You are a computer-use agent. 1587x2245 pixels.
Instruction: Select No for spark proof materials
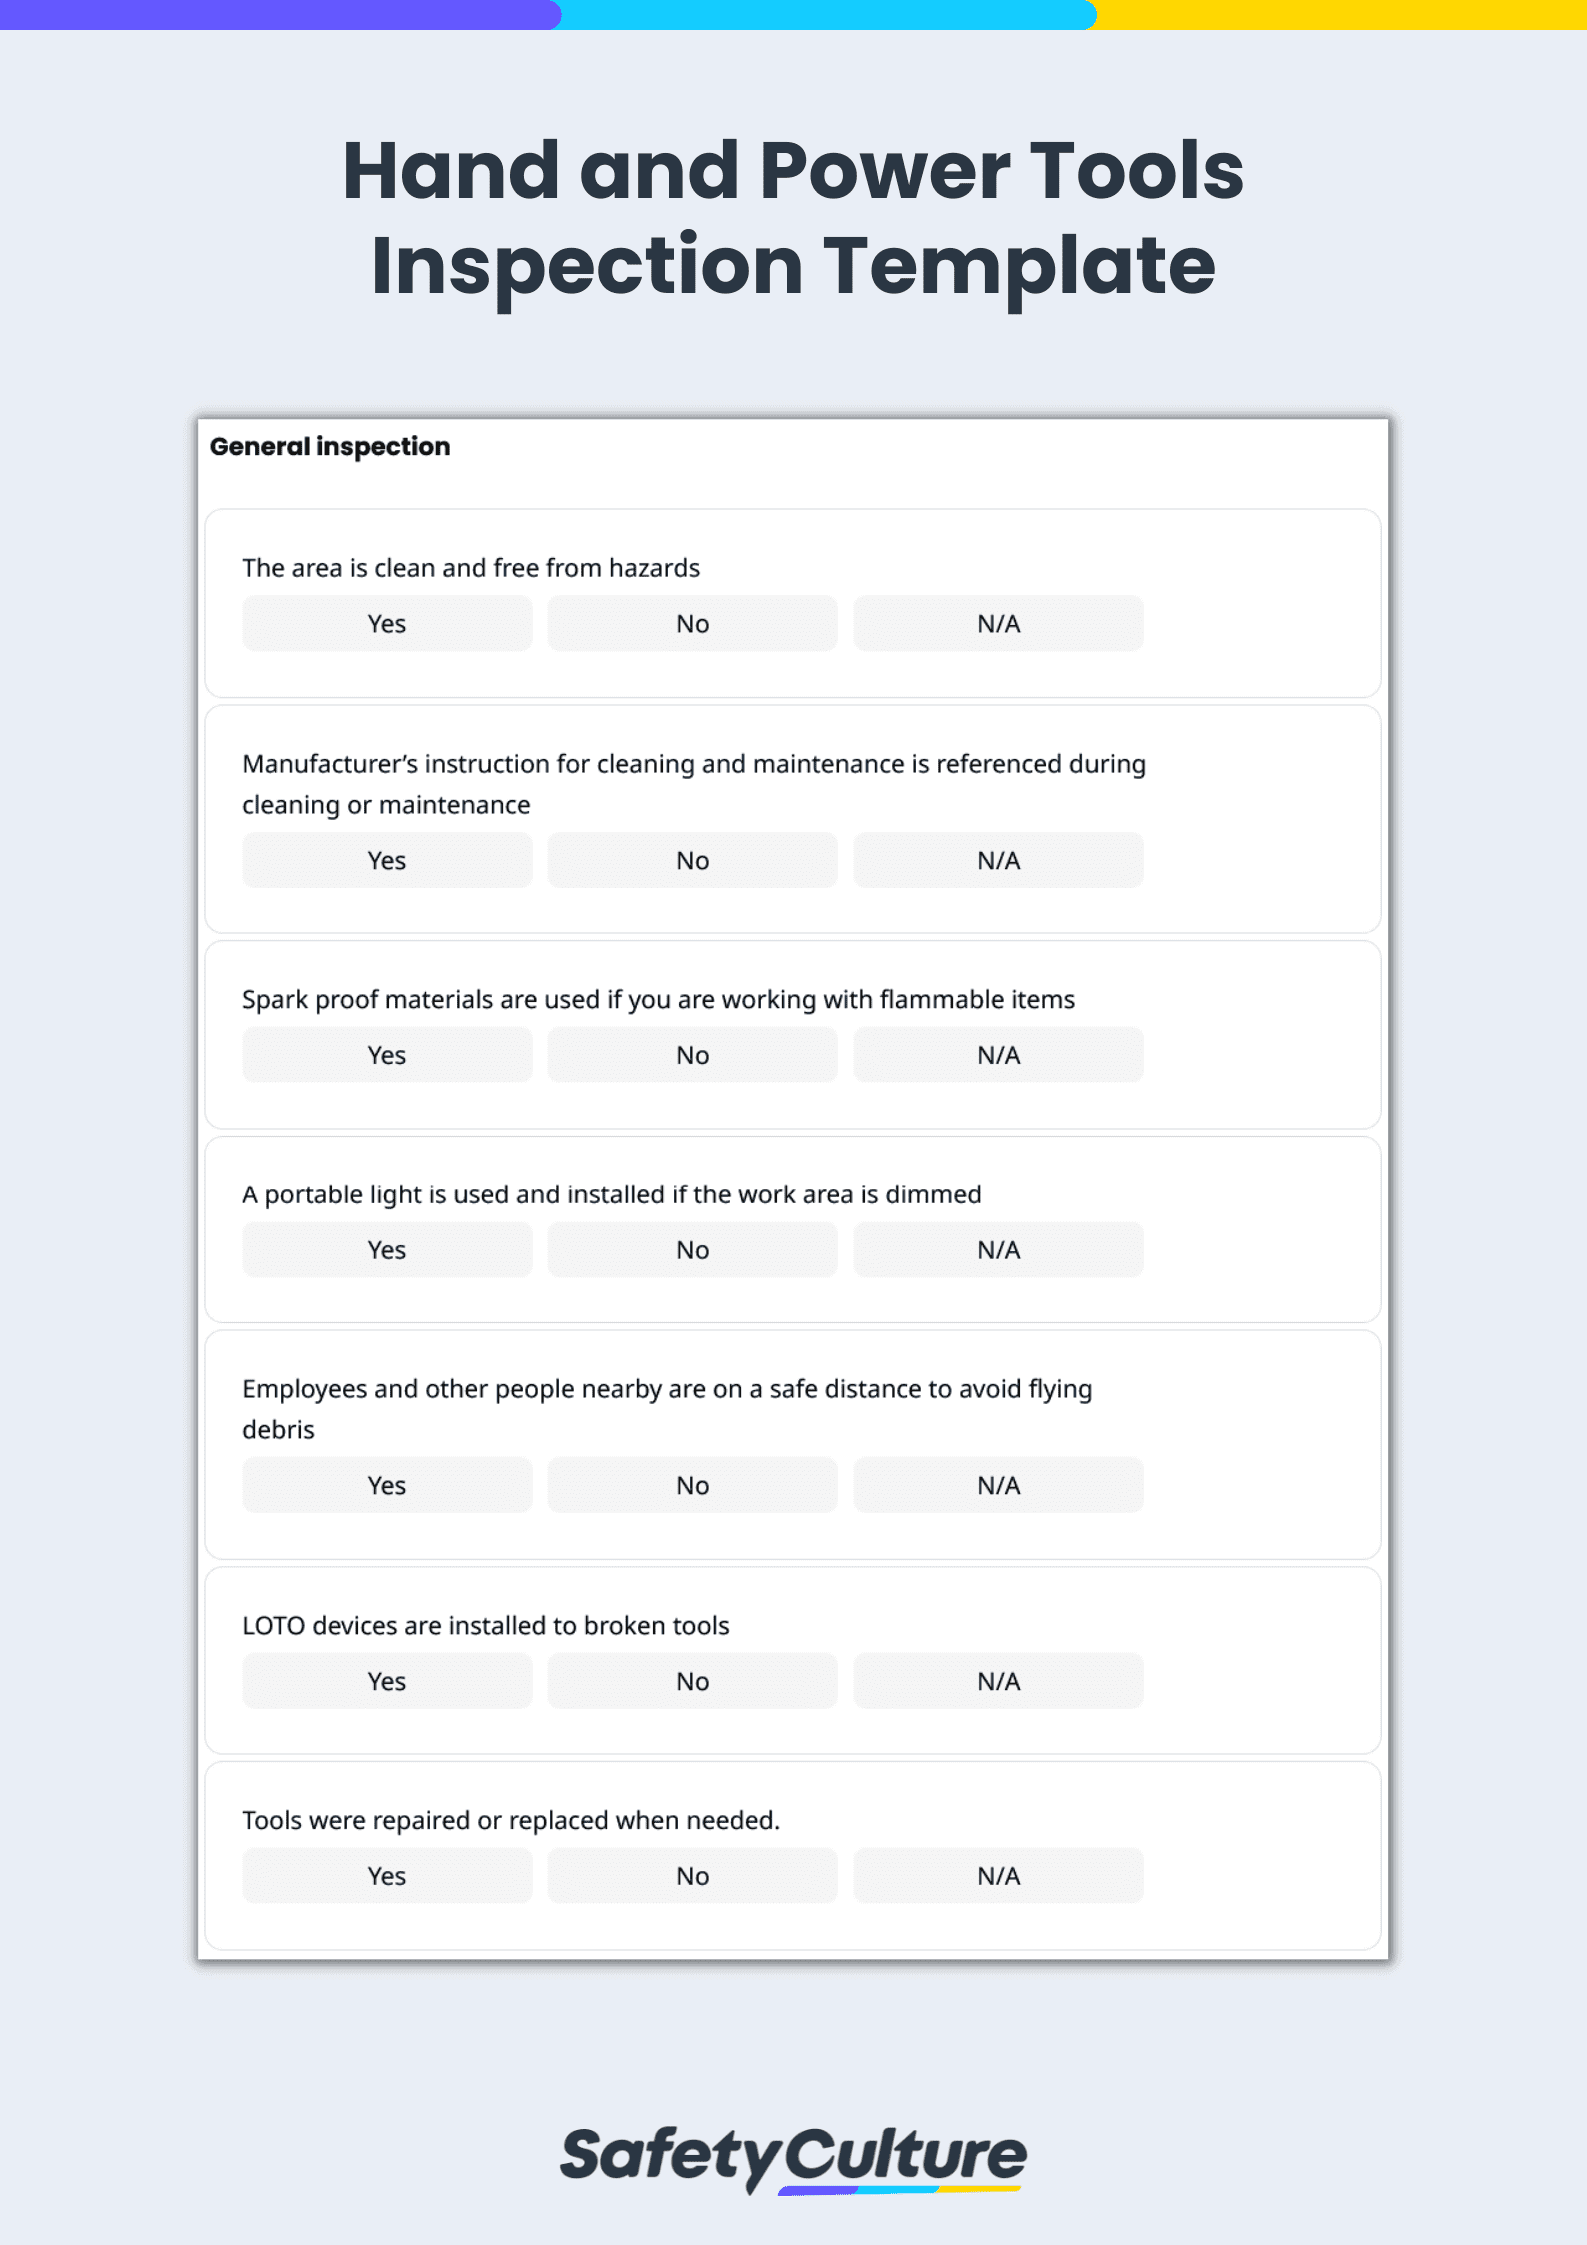tap(692, 1055)
